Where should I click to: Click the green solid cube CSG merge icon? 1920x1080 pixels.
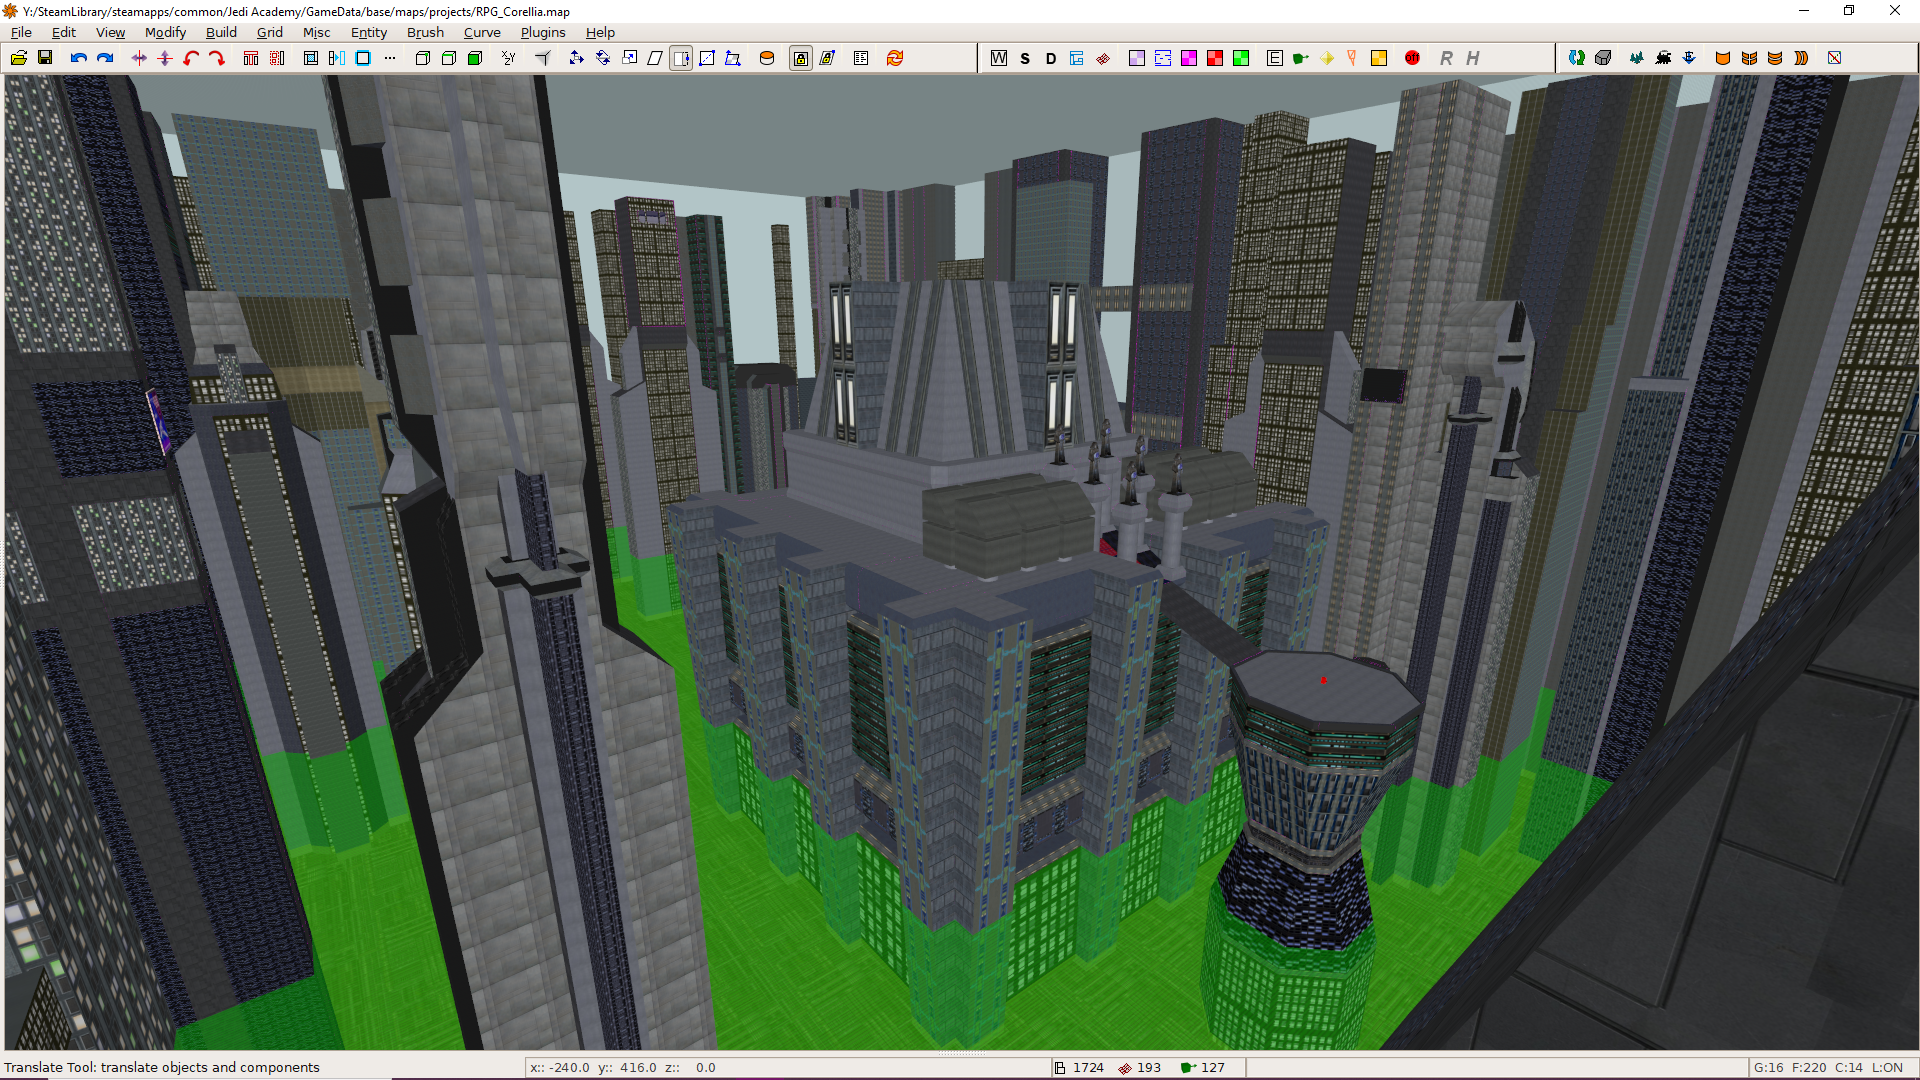click(x=475, y=58)
